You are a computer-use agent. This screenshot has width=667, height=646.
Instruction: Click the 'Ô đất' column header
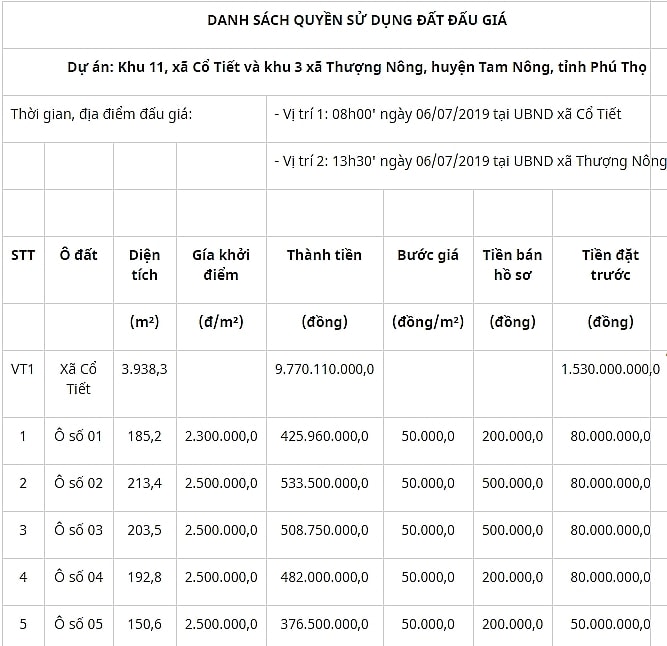pyautogui.click(x=79, y=255)
